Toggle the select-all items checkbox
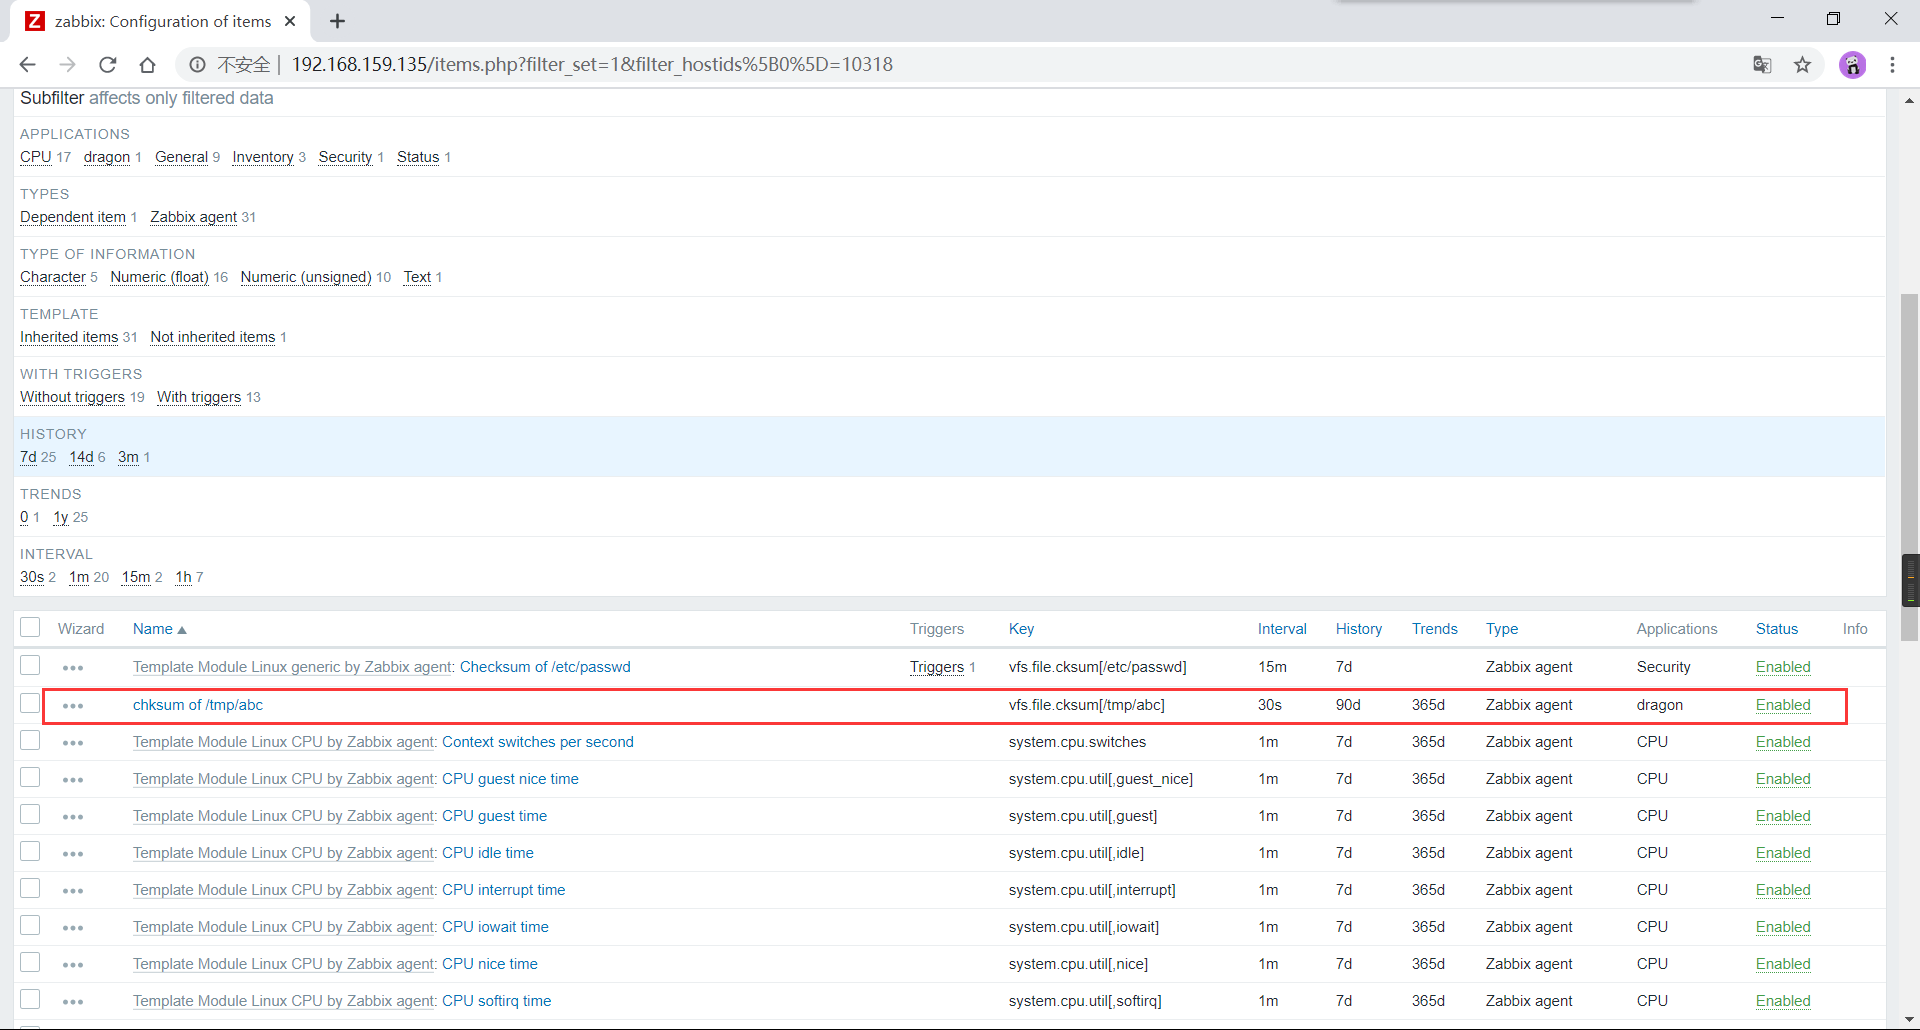Screen dimensions: 1920x1030 click(x=30, y=627)
